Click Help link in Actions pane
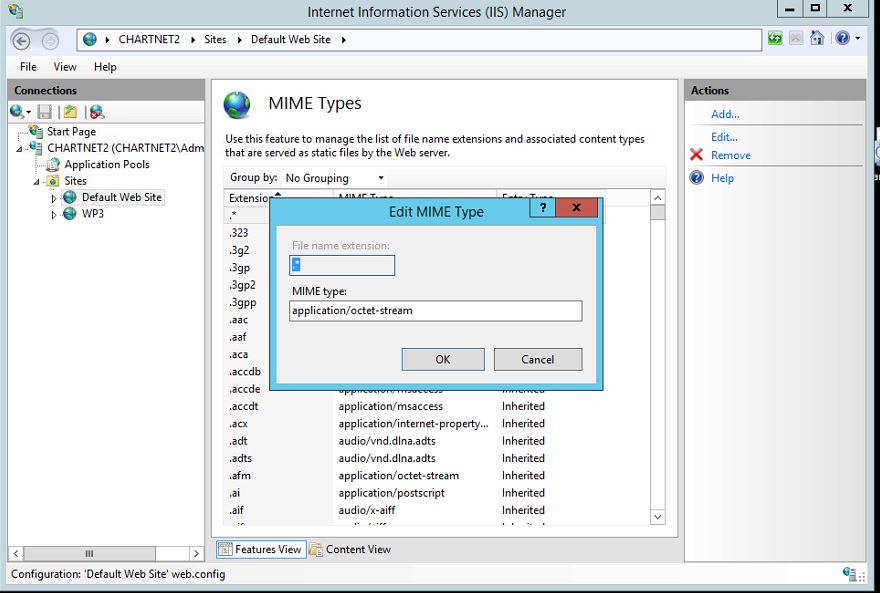880x593 pixels. click(x=722, y=178)
